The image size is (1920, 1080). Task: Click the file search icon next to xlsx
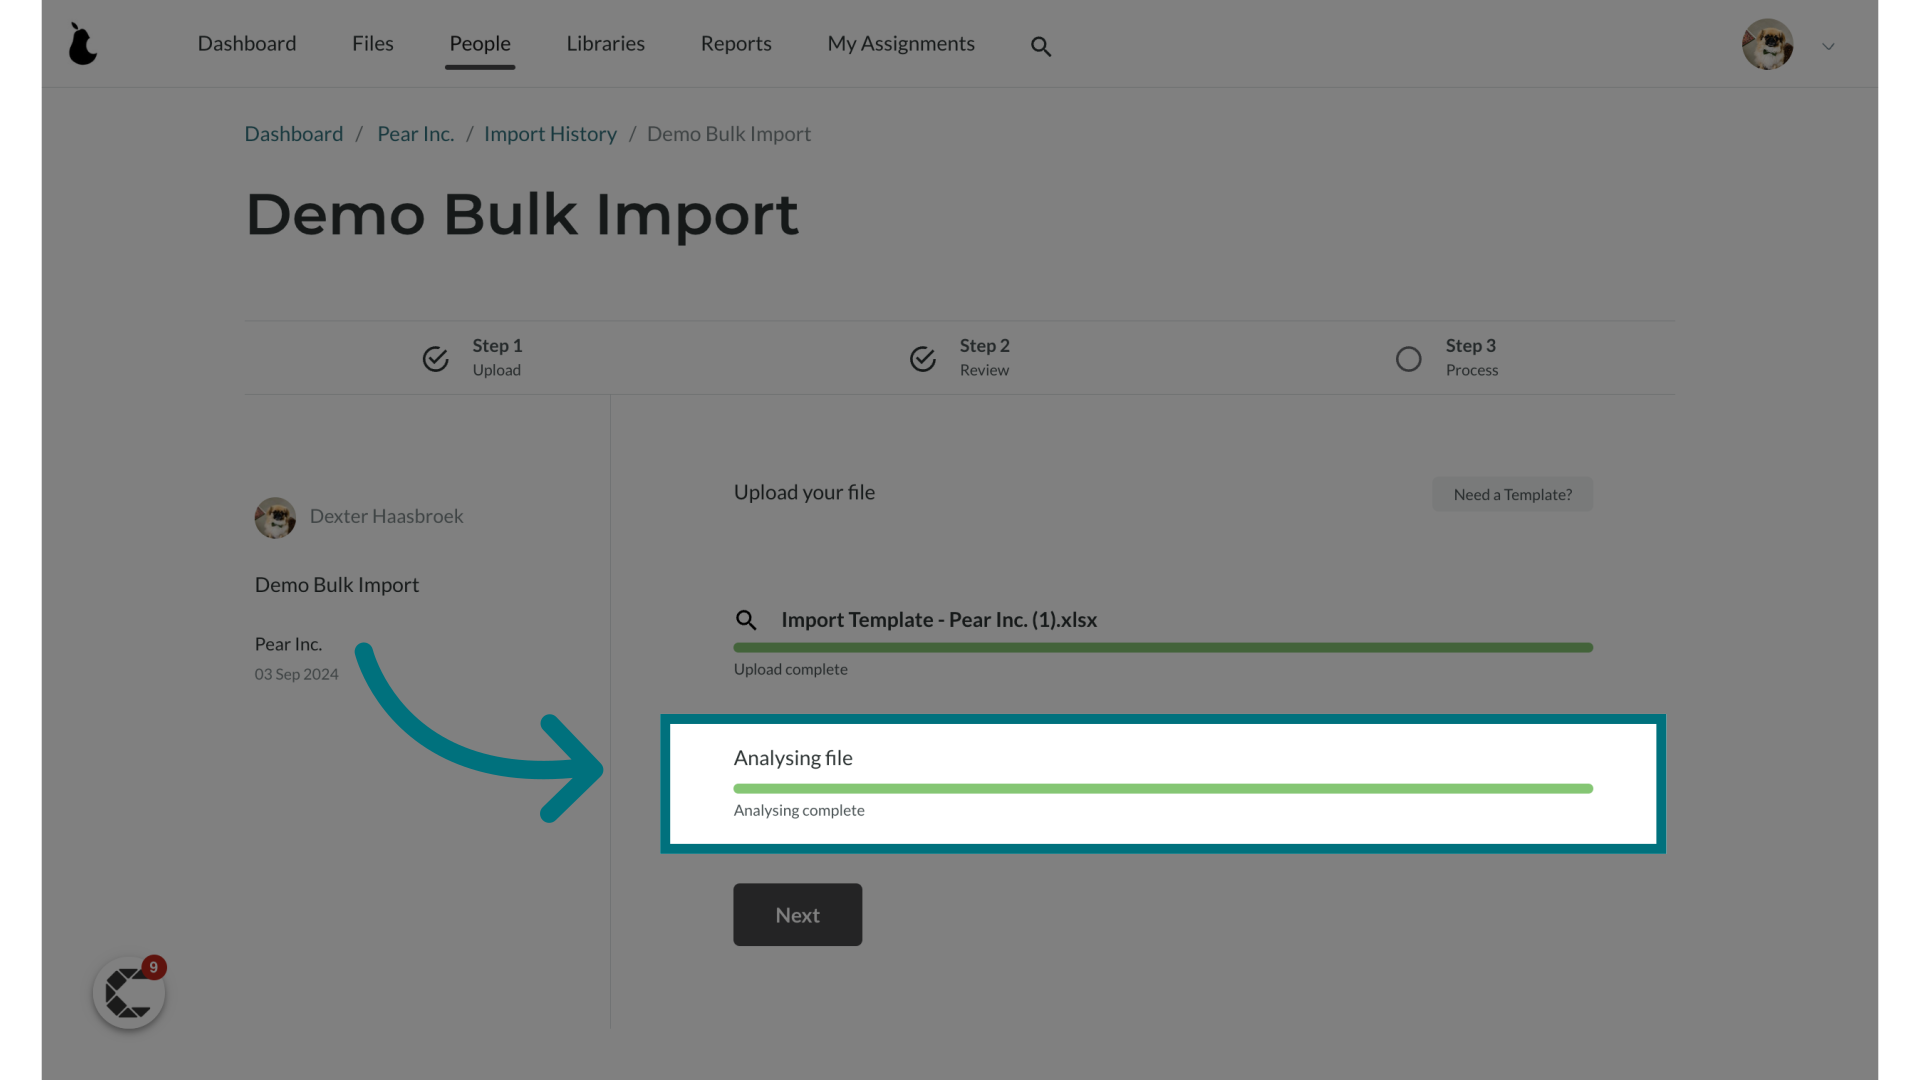tap(745, 620)
